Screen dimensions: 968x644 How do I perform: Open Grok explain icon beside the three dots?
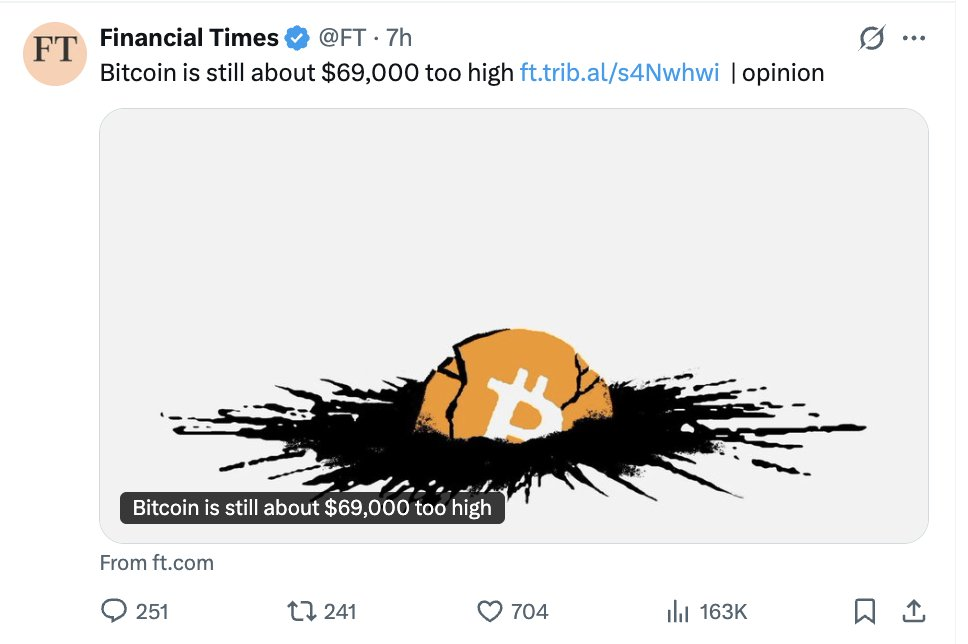[872, 38]
